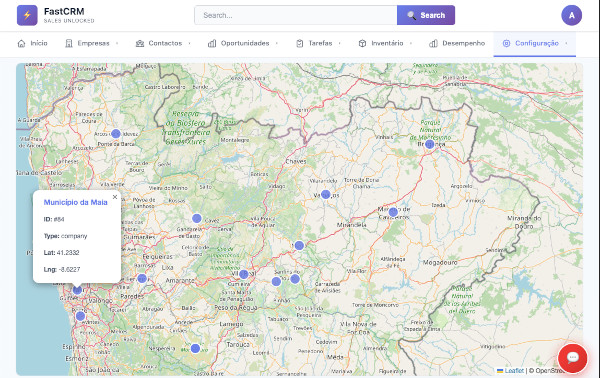The width and height of the screenshot is (600, 378).
Task: Select the marker between Vila Real and Mirandela
Action: point(299,246)
